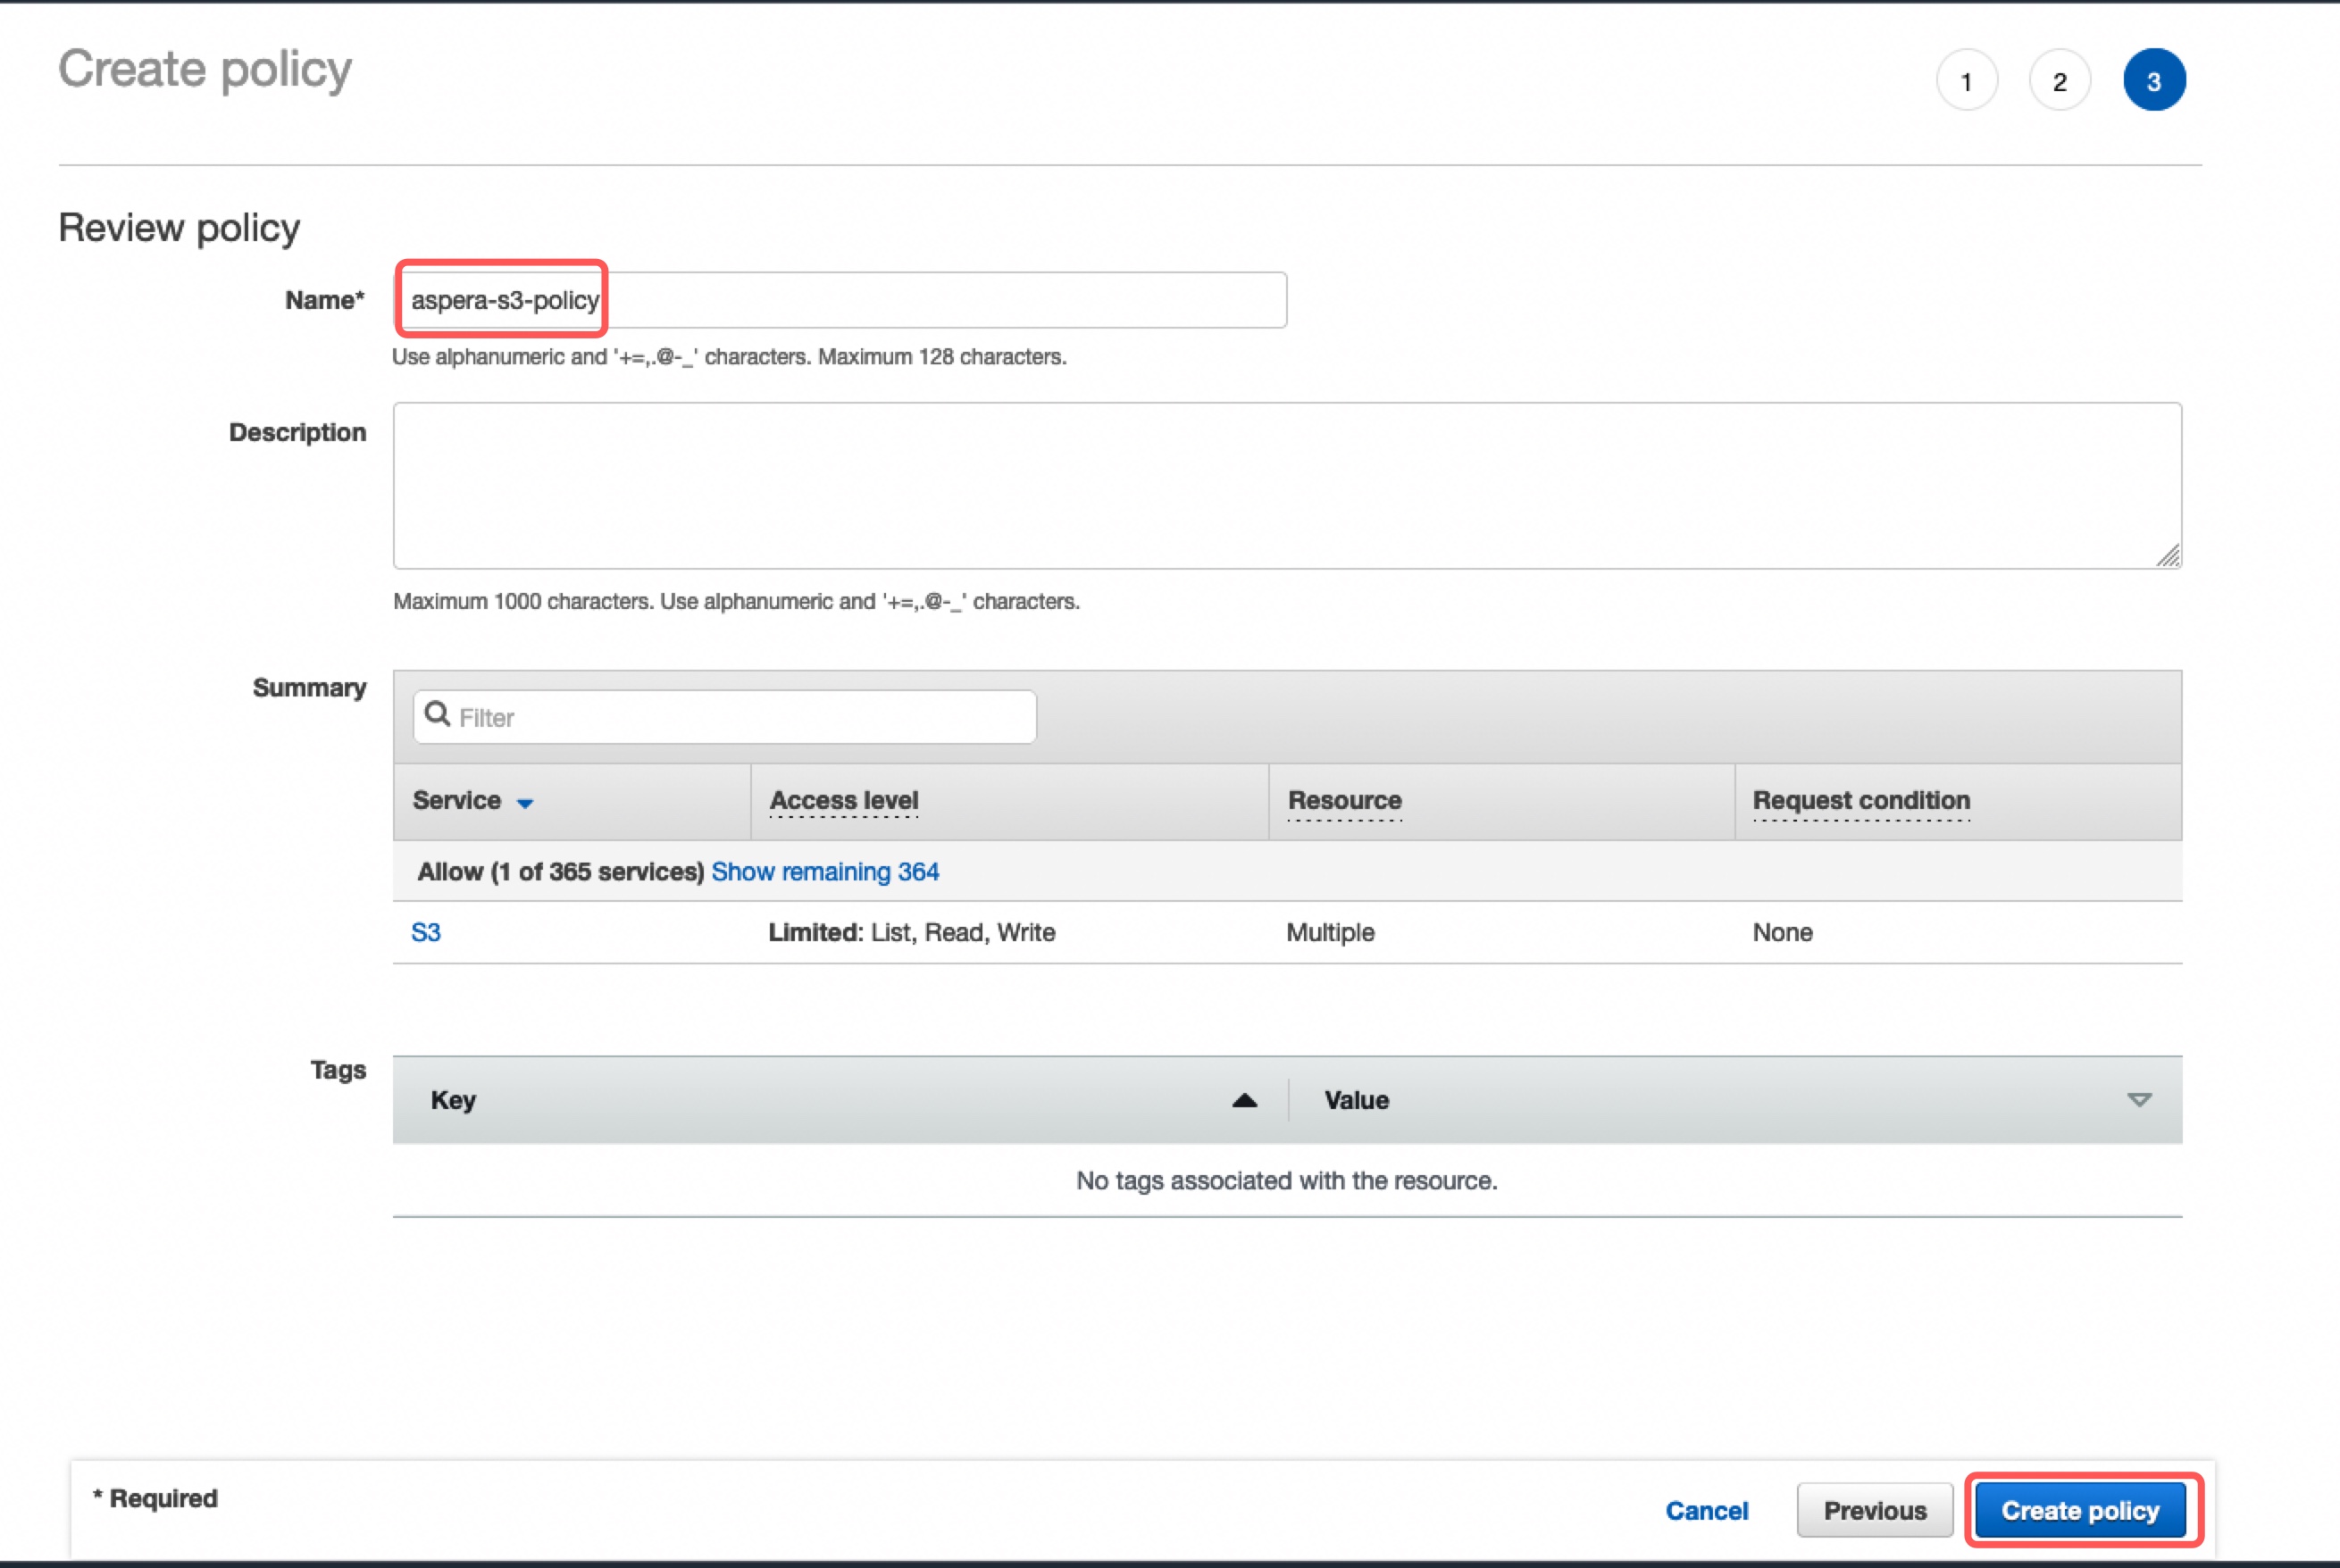
Task: Sort tags by Key ascending arrow
Action: coord(1244,1100)
